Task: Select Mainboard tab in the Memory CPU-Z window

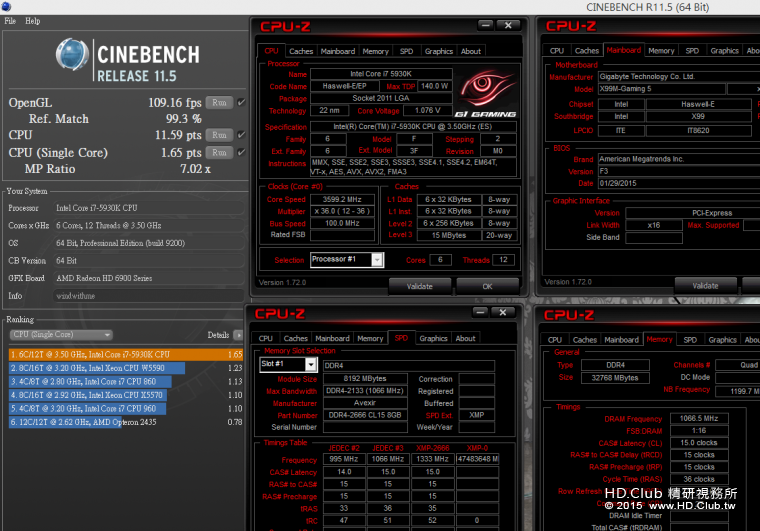Action: (x=621, y=340)
